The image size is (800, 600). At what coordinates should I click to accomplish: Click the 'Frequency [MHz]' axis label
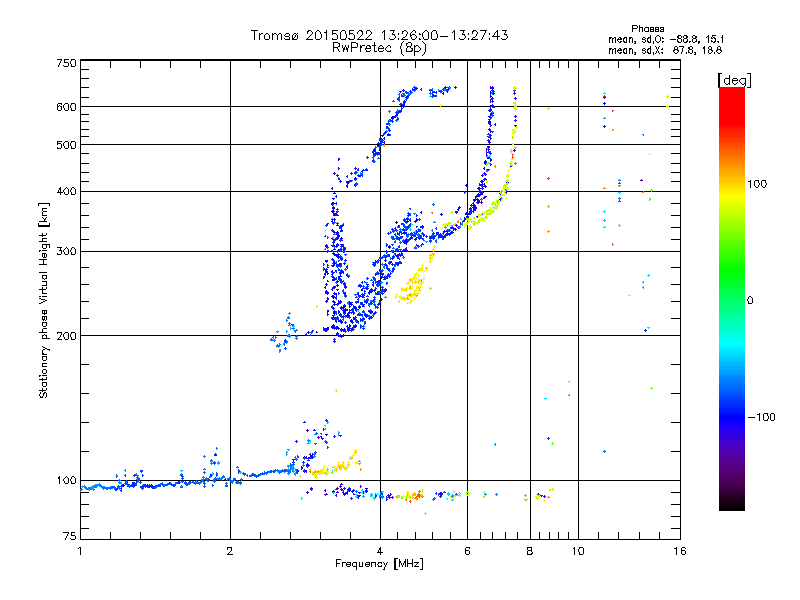379,564
